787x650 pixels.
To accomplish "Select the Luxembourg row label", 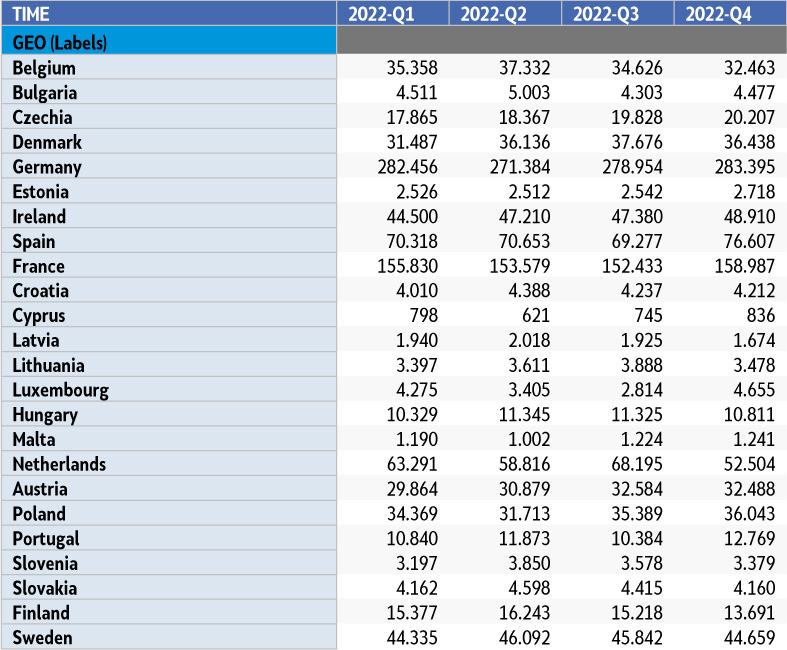I will tap(61, 390).
